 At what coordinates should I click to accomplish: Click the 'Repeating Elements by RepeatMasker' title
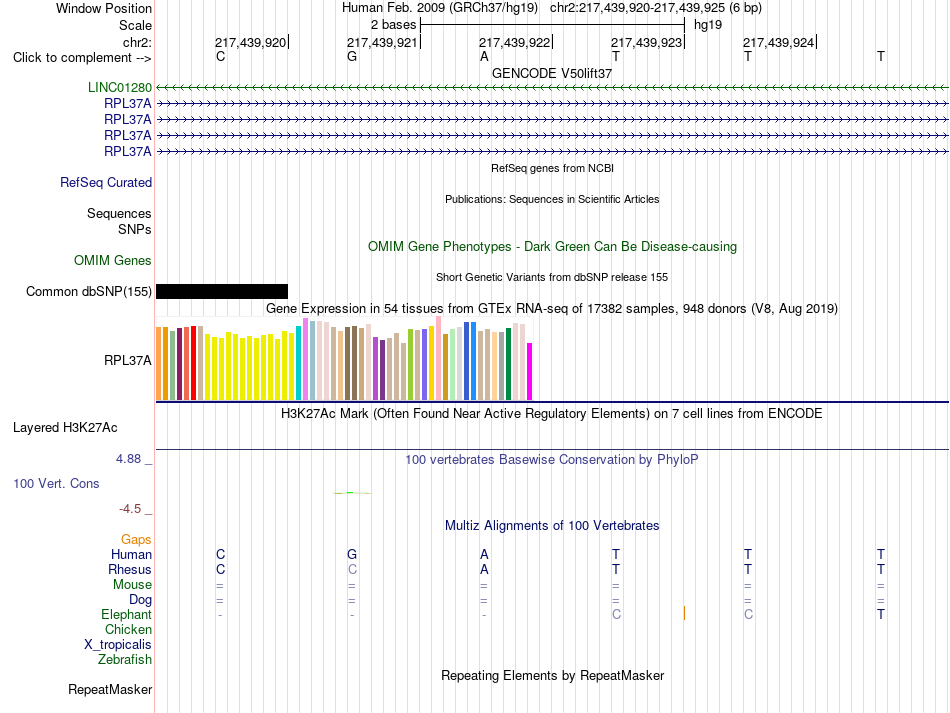(x=553, y=675)
